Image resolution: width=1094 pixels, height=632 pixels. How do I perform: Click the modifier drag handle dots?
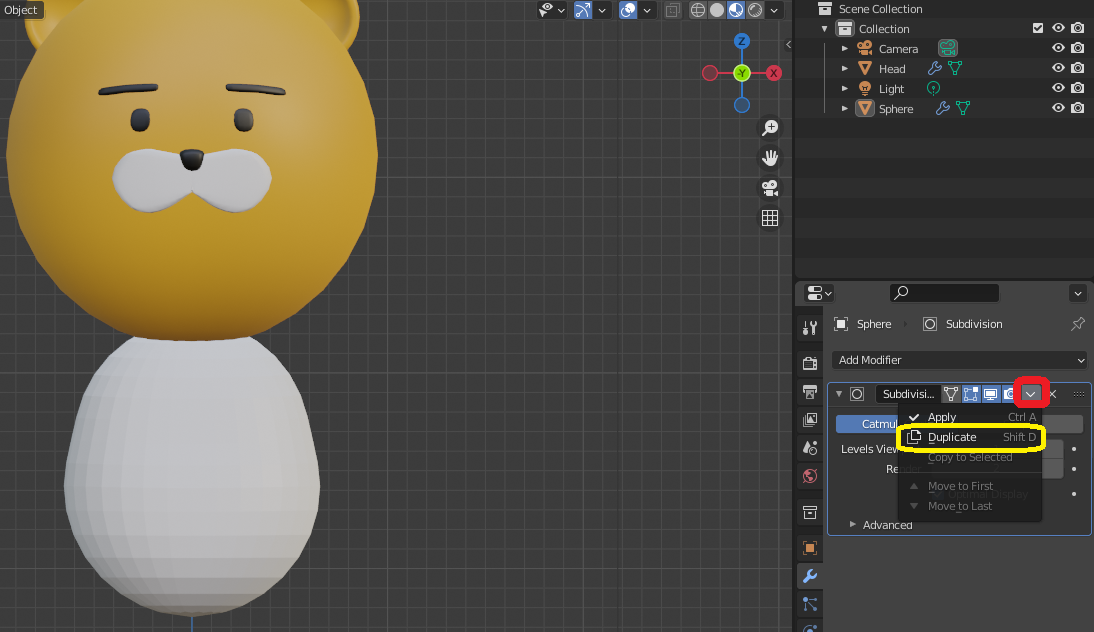1079,394
